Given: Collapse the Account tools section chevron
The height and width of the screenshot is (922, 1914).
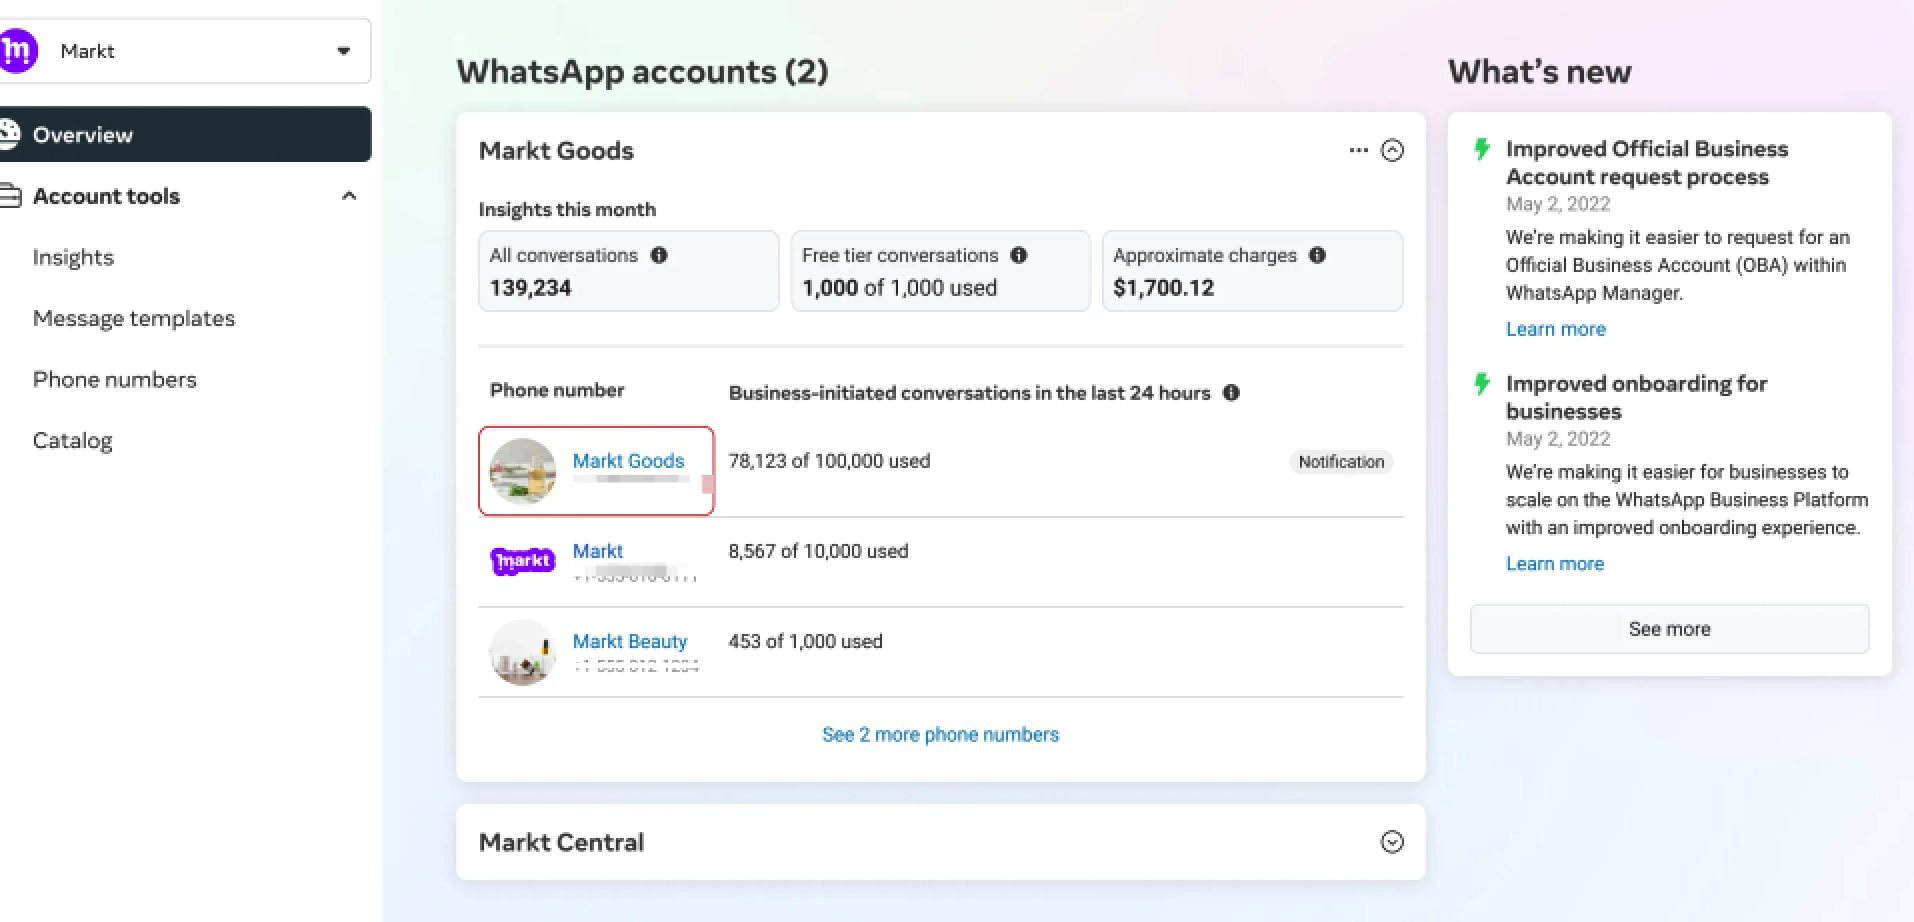Looking at the screenshot, I should [349, 196].
